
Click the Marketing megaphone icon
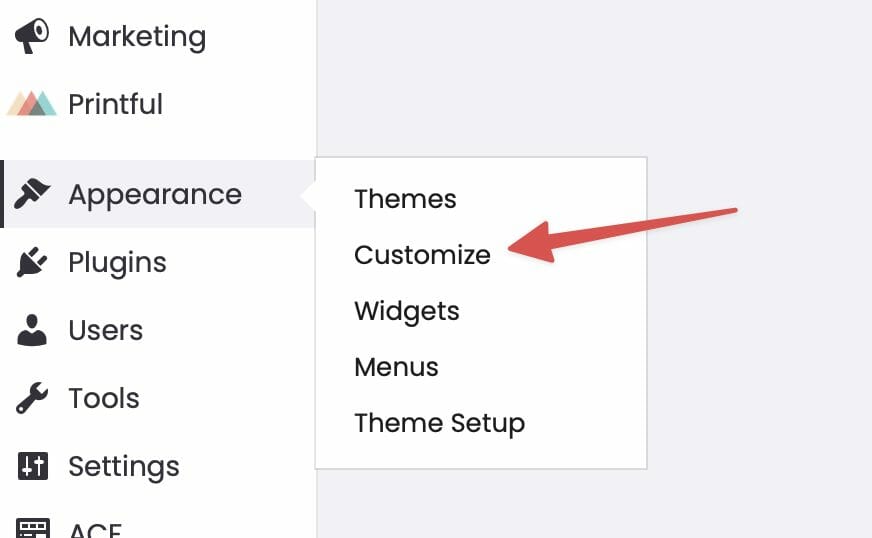32,37
